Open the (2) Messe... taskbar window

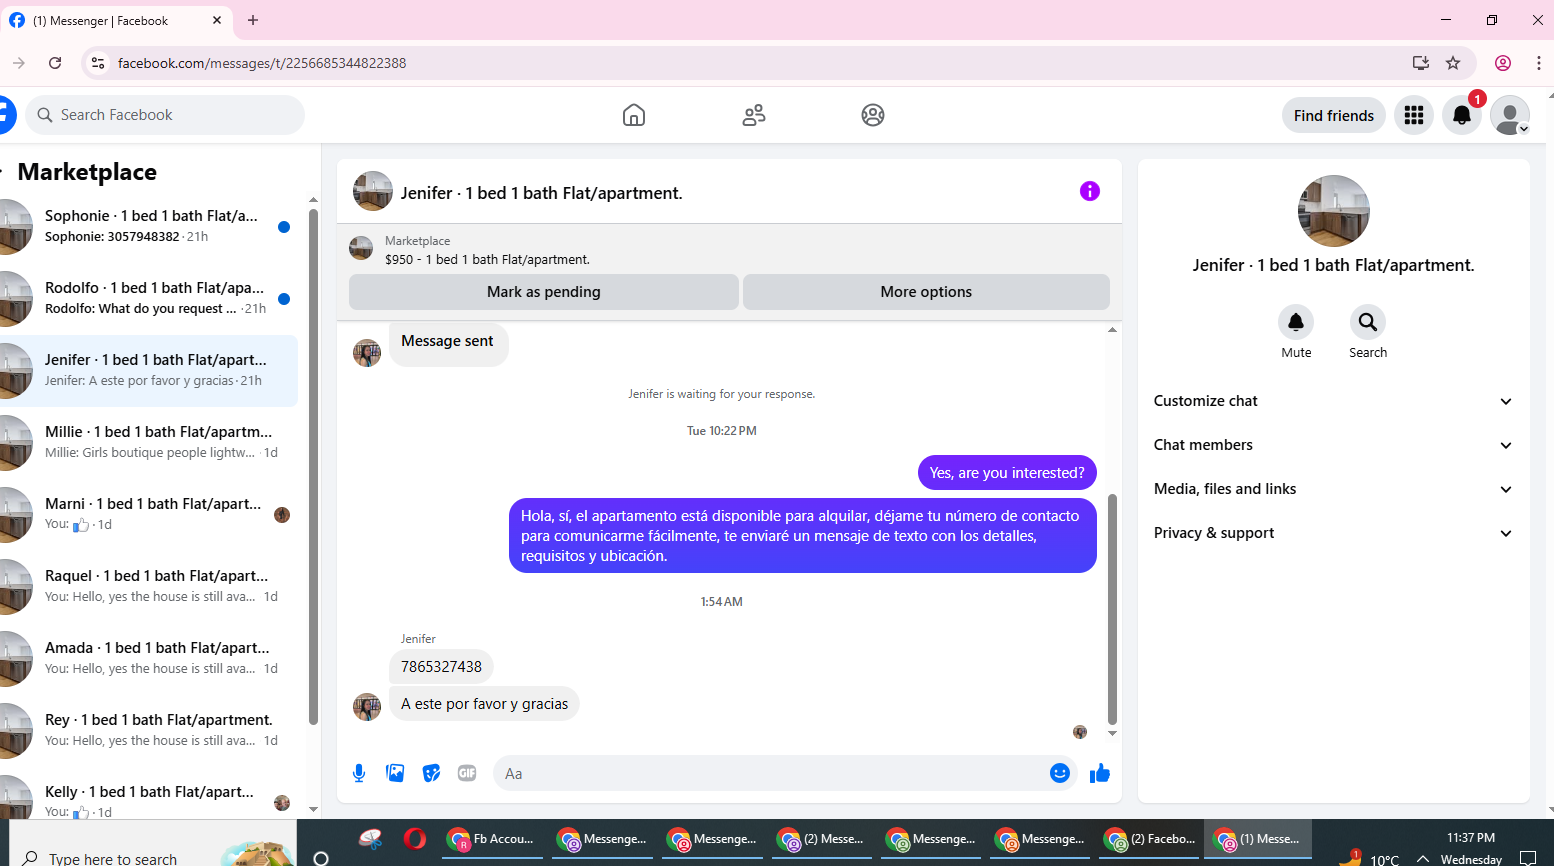(821, 839)
